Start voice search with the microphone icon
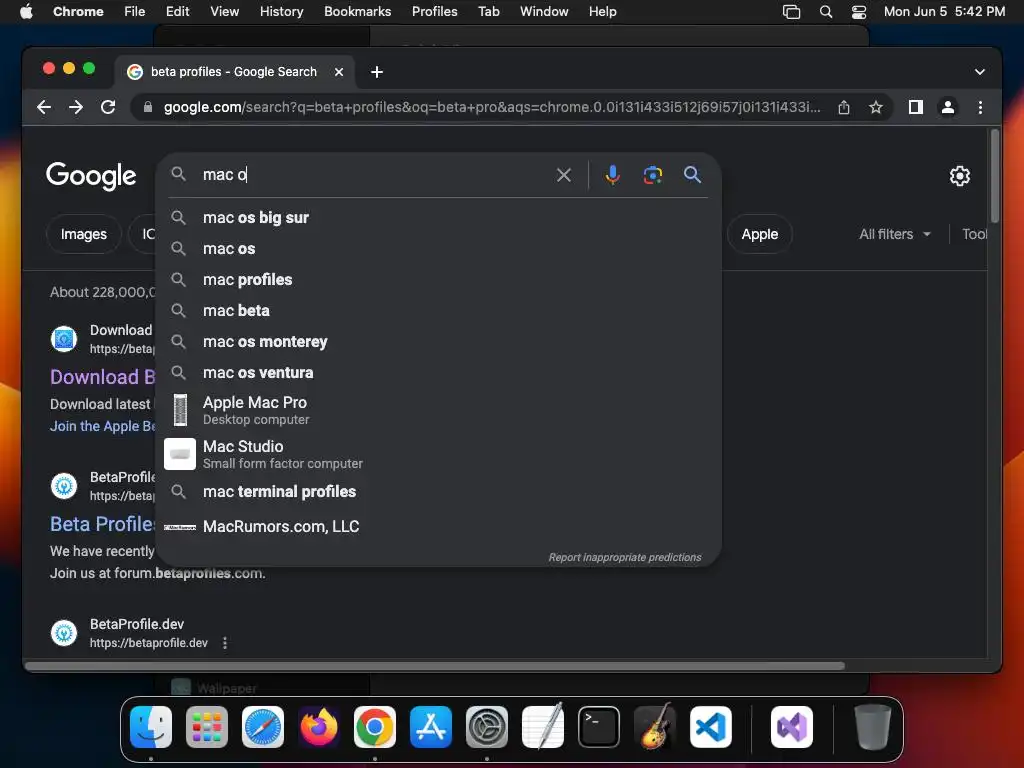 point(613,174)
